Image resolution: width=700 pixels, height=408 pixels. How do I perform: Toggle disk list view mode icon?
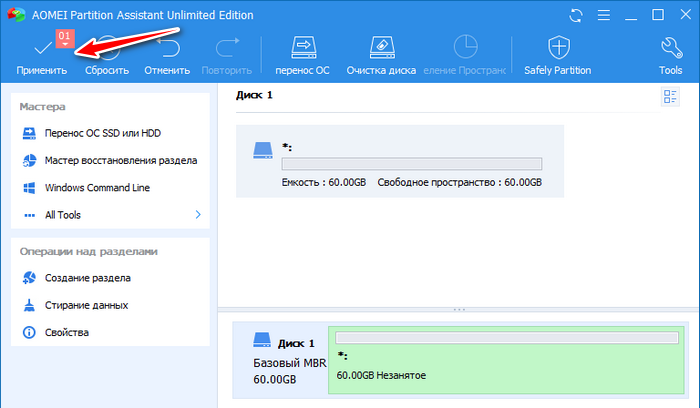[670, 96]
